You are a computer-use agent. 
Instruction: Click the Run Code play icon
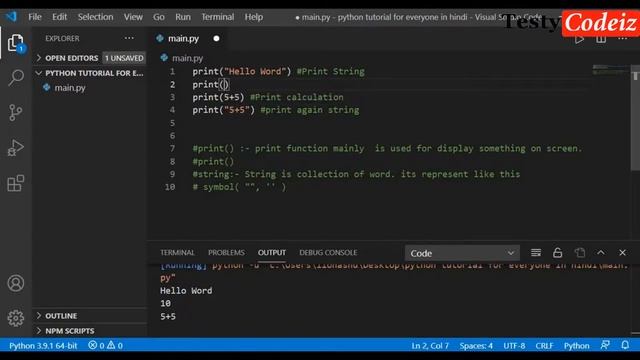tap(579, 40)
